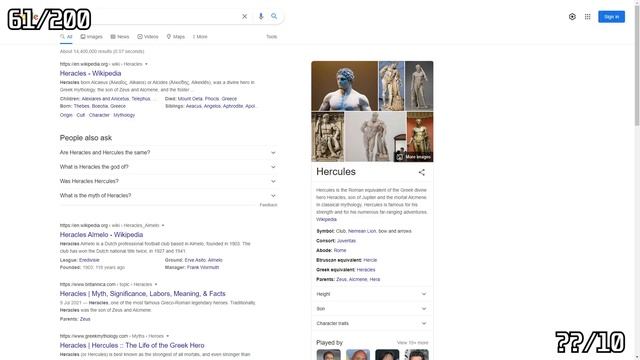Follow the Origin sitelink under Wikipedia result
This screenshot has width=640, height=360.
tap(66, 115)
